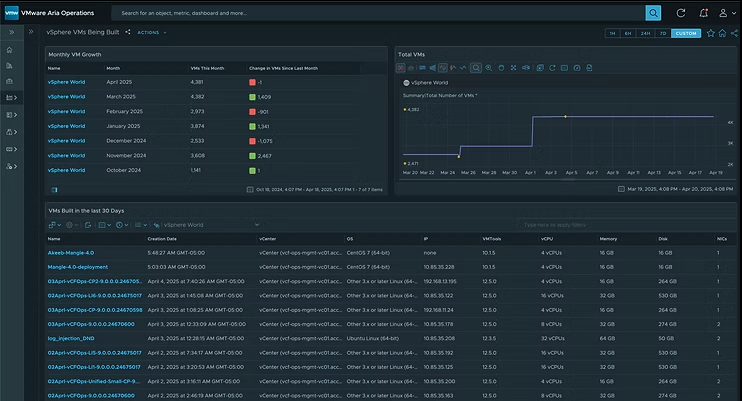Open the second sidebar icon below Home

coord(9,66)
